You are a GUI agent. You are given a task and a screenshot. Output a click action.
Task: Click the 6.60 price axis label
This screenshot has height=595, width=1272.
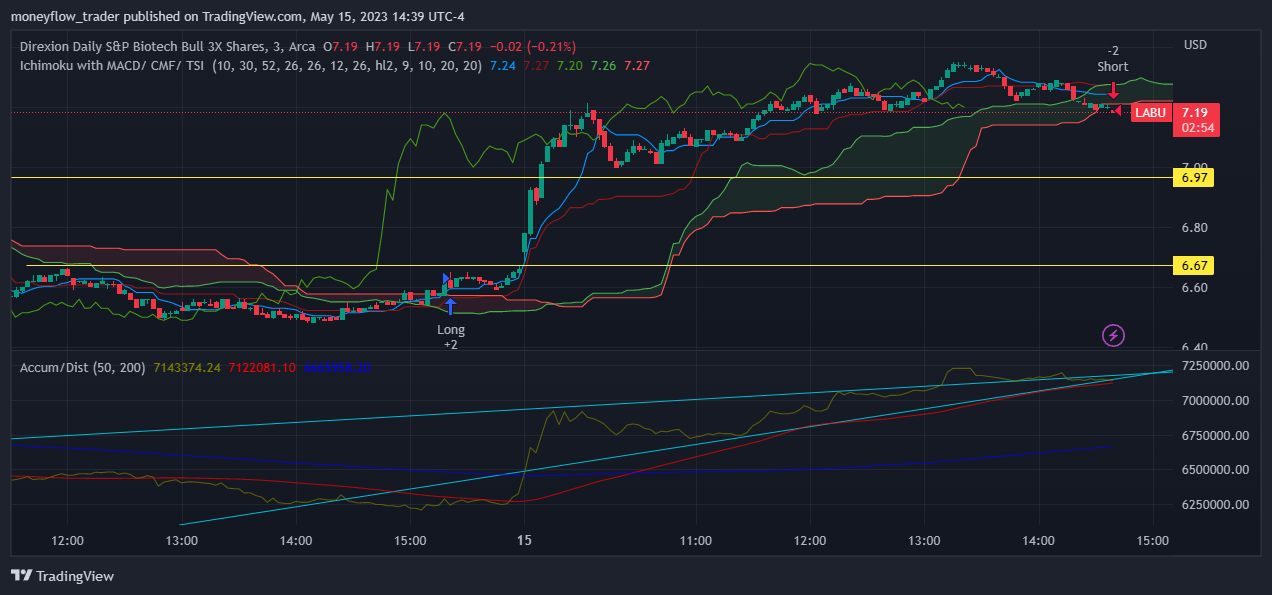click(1195, 288)
